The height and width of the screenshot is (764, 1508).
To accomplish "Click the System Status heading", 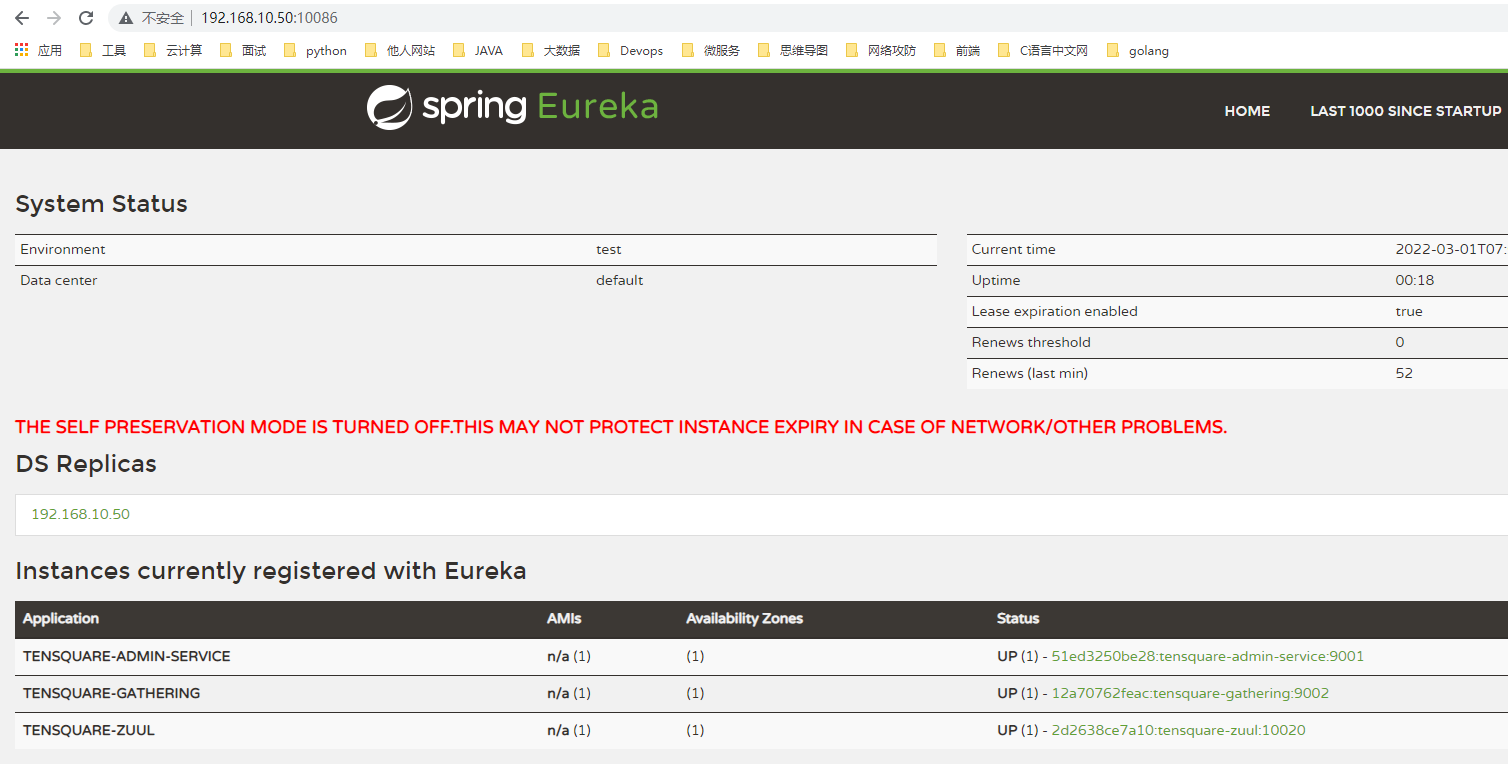I will click(x=102, y=204).
